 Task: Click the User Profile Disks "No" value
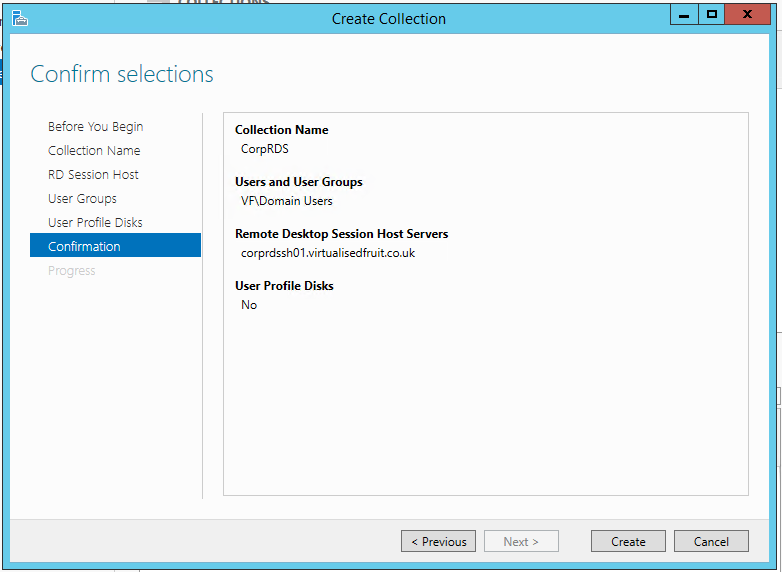pos(249,305)
